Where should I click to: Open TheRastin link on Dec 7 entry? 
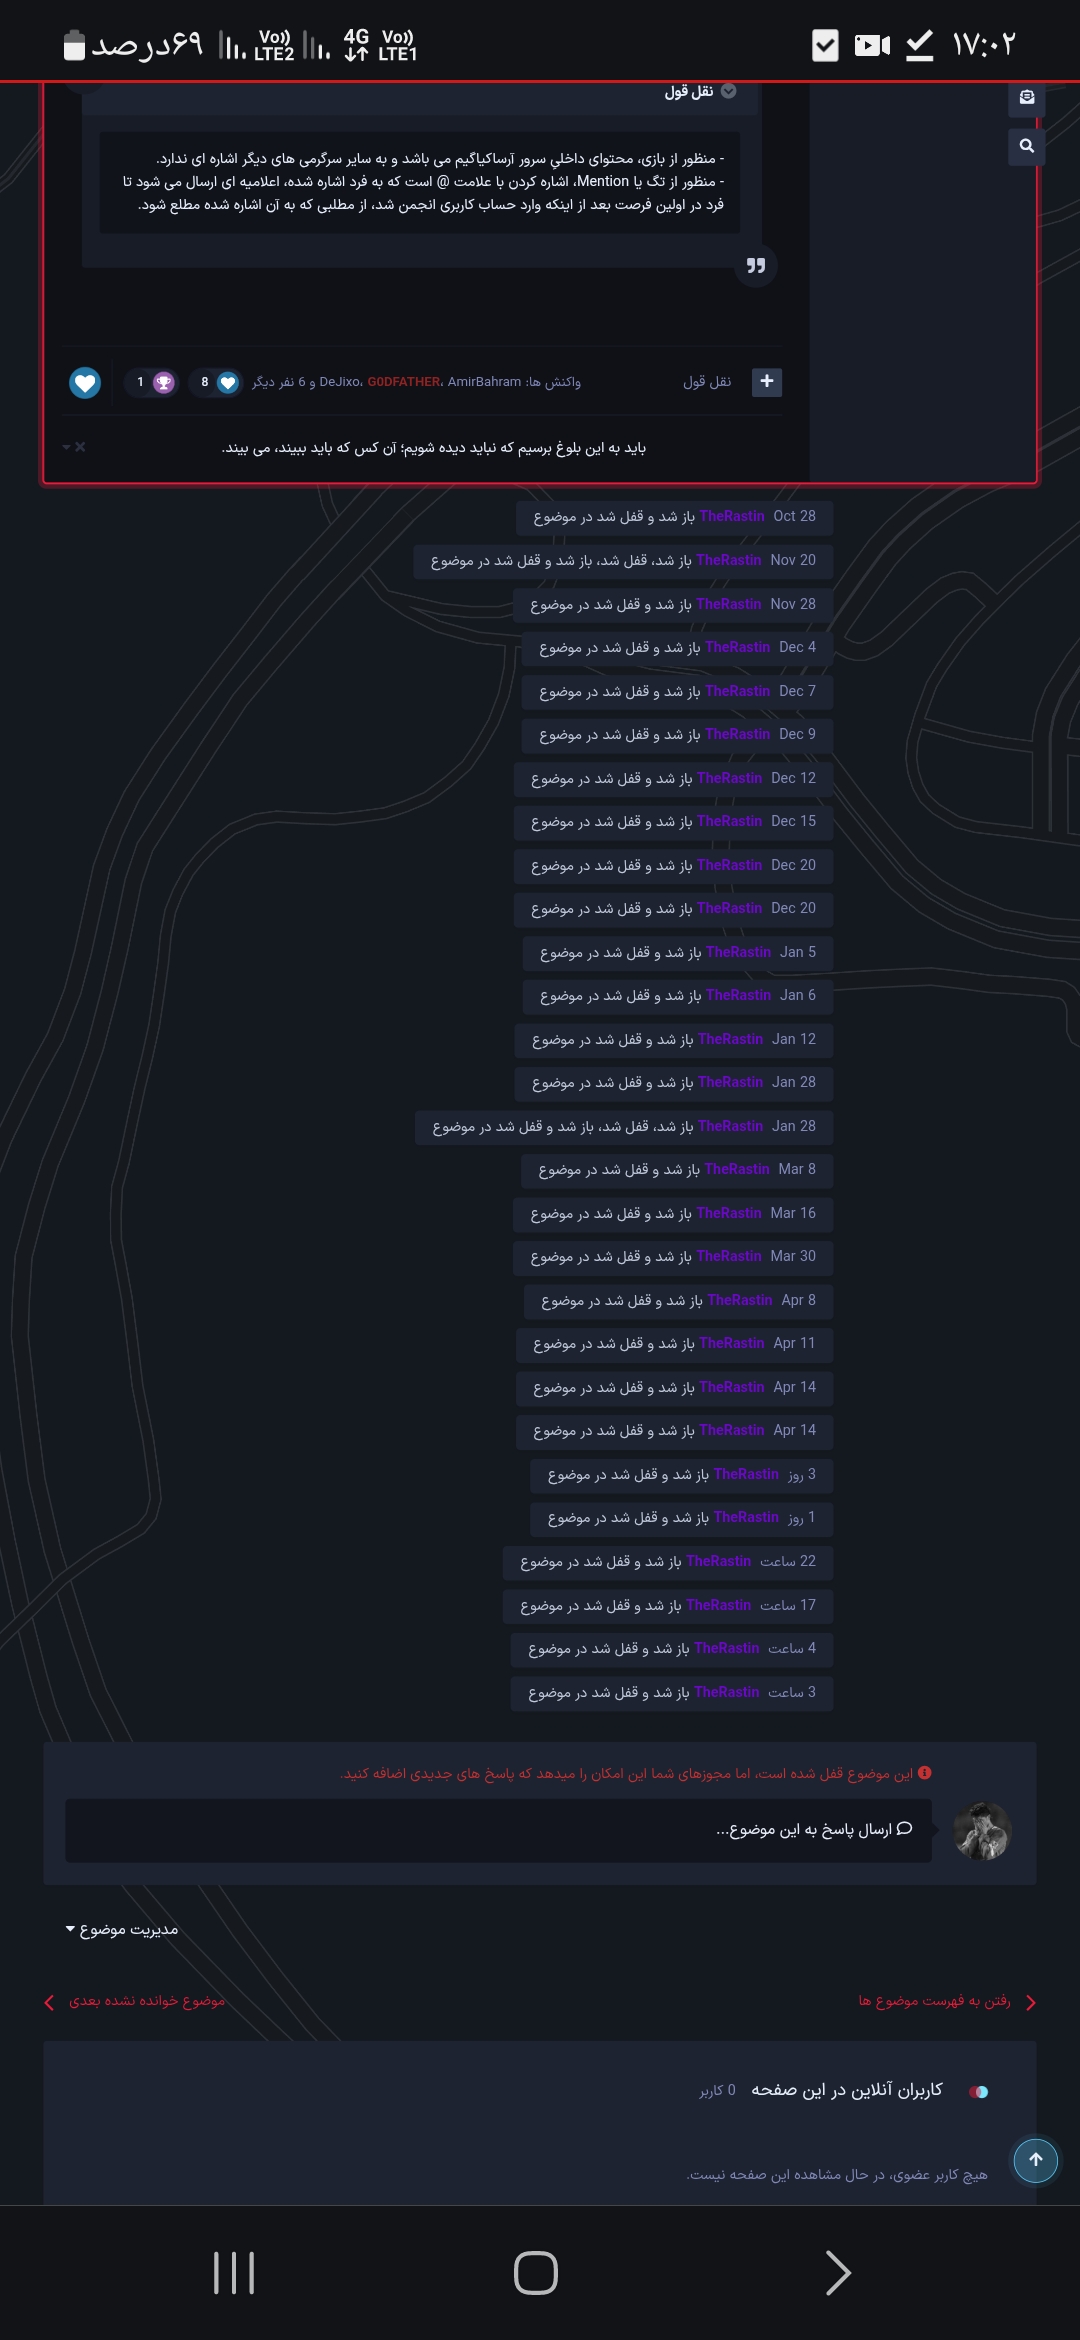point(738,691)
